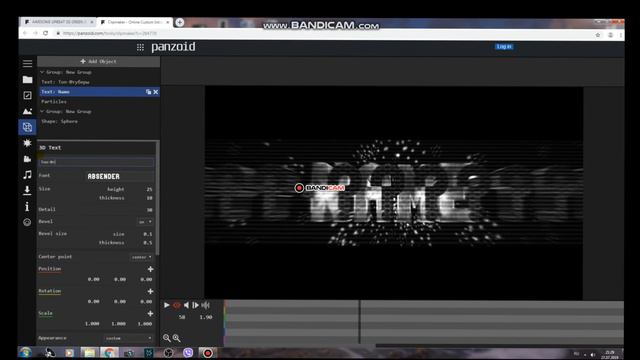640x360 pixels.
Task: Zoom out the timeline
Action: [x=167, y=338]
